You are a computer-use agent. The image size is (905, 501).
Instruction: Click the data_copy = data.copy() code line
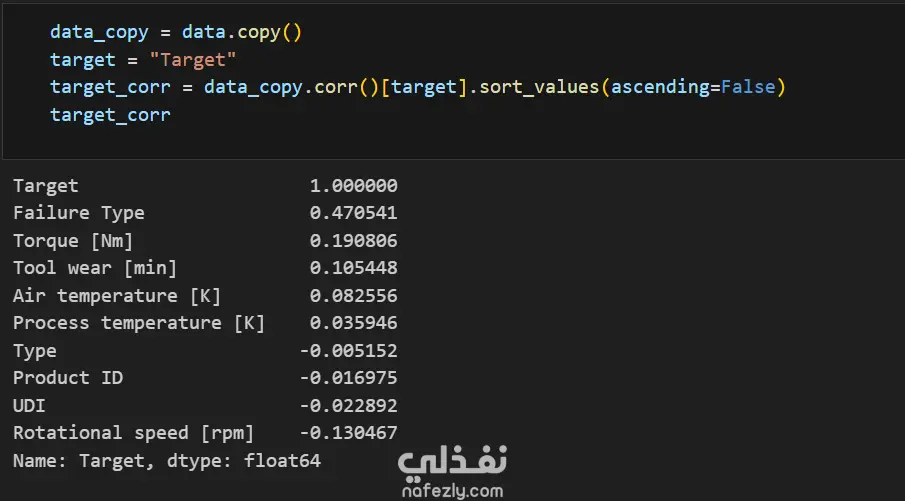175,32
